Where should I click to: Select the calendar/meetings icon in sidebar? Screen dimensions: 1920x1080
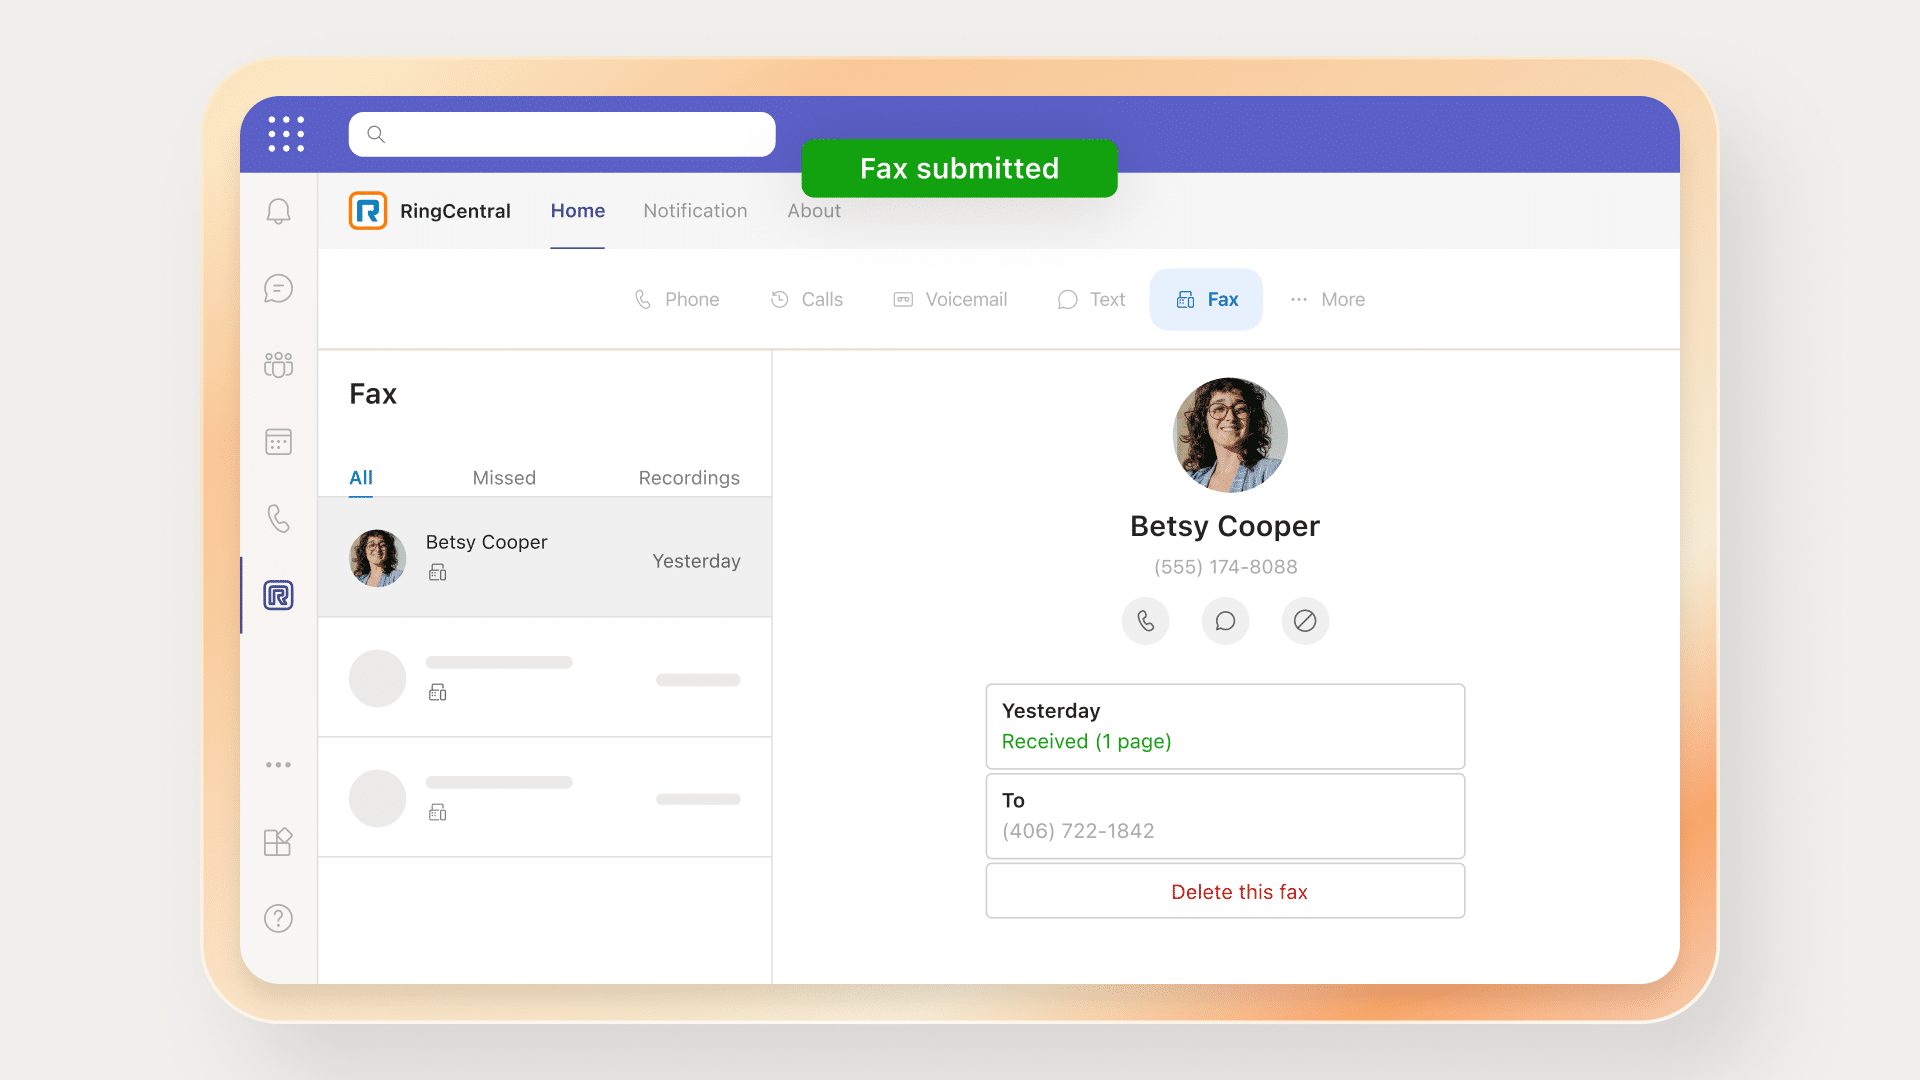278,442
